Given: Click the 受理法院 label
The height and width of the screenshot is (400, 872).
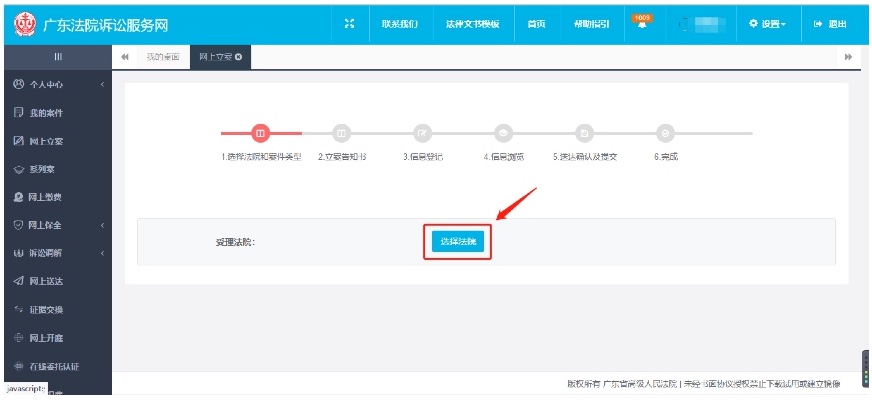Looking at the screenshot, I should click(236, 242).
